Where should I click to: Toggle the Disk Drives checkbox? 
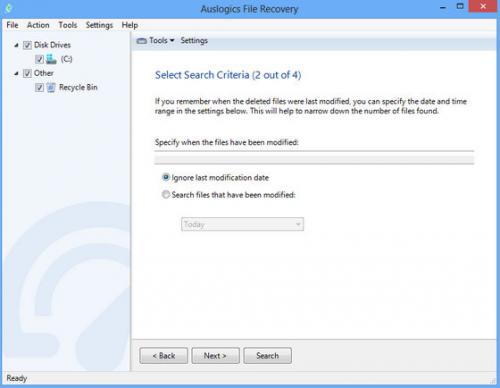pyautogui.click(x=27, y=45)
